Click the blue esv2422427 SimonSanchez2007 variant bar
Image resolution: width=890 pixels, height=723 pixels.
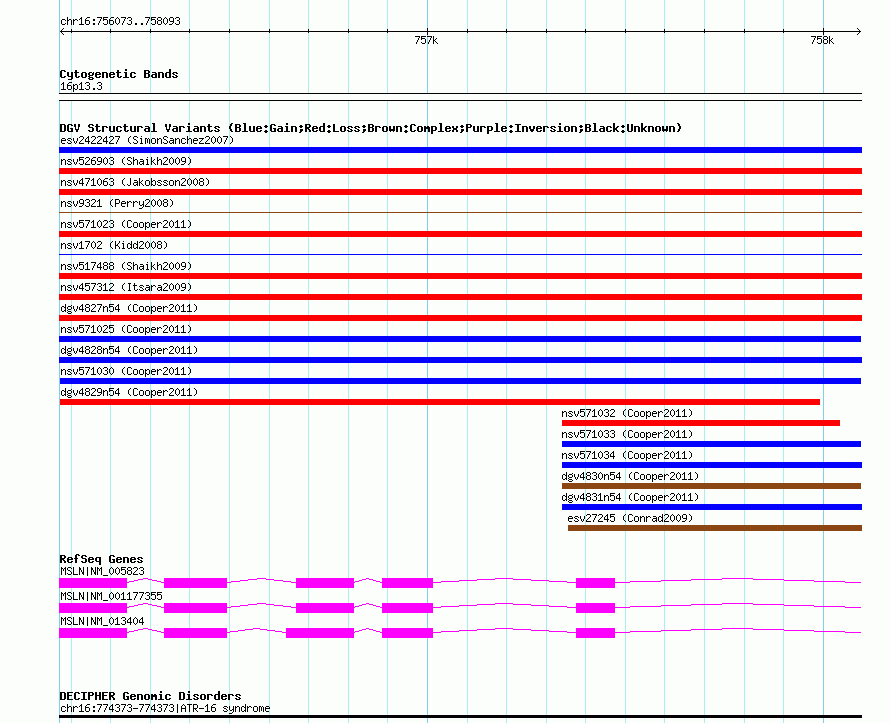460,150
